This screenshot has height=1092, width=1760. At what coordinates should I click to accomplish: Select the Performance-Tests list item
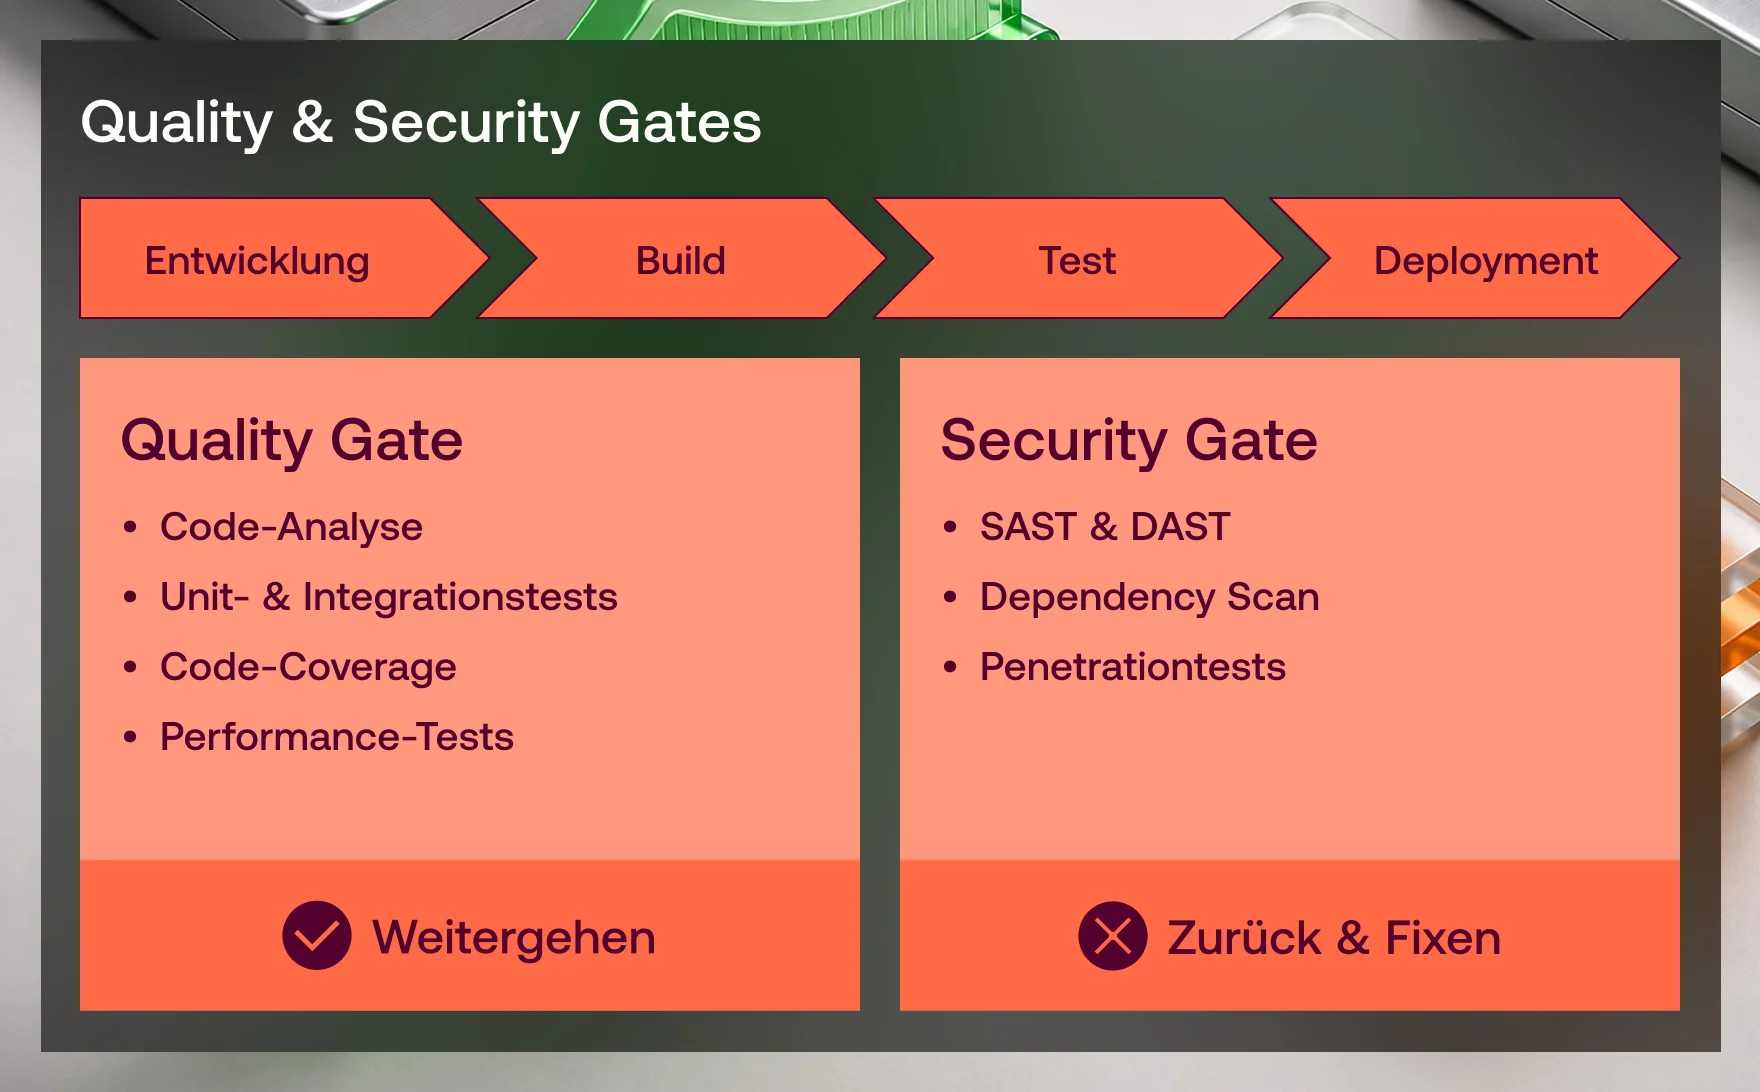click(337, 737)
